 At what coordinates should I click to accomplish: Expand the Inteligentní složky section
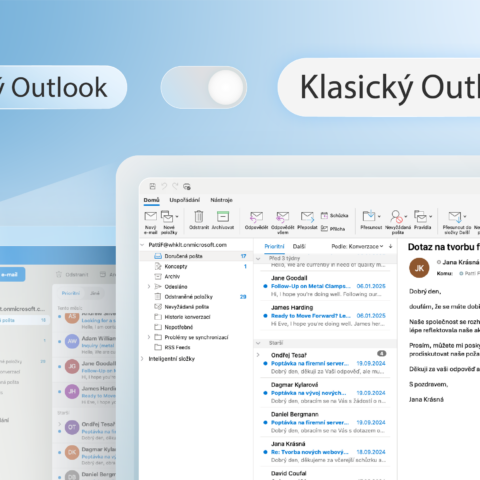[142, 359]
